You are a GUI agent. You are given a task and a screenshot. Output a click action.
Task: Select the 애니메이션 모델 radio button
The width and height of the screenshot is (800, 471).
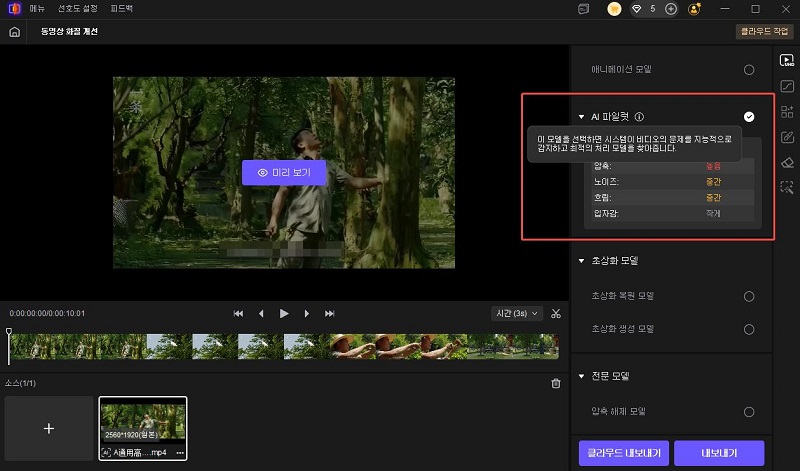click(x=748, y=70)
